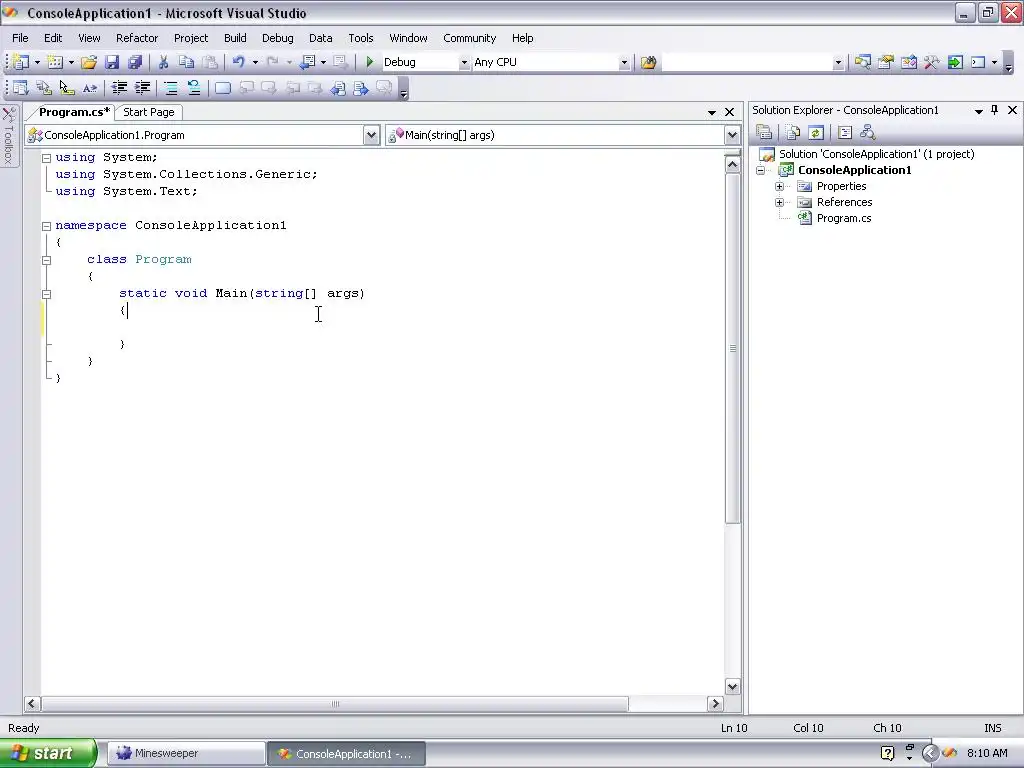Open the Debug menu

[x=278, y=38]
